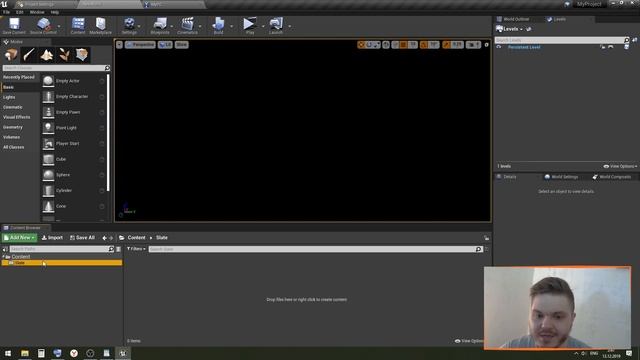640x360 pixels.
Task: Switch to the World Outliner tab
Action: [516, 19]
